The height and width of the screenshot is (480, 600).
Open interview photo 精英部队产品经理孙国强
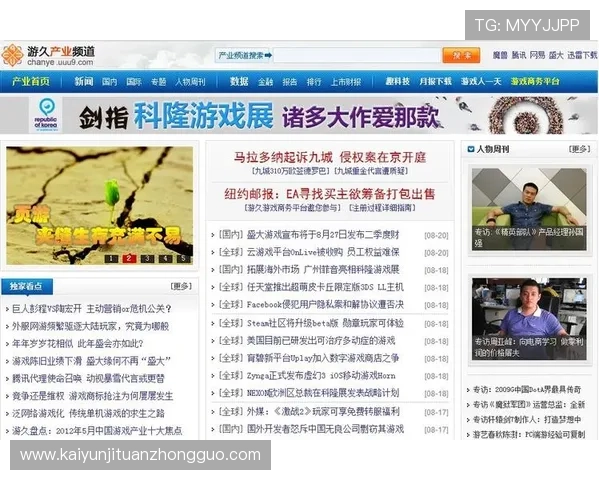point(529,209)
